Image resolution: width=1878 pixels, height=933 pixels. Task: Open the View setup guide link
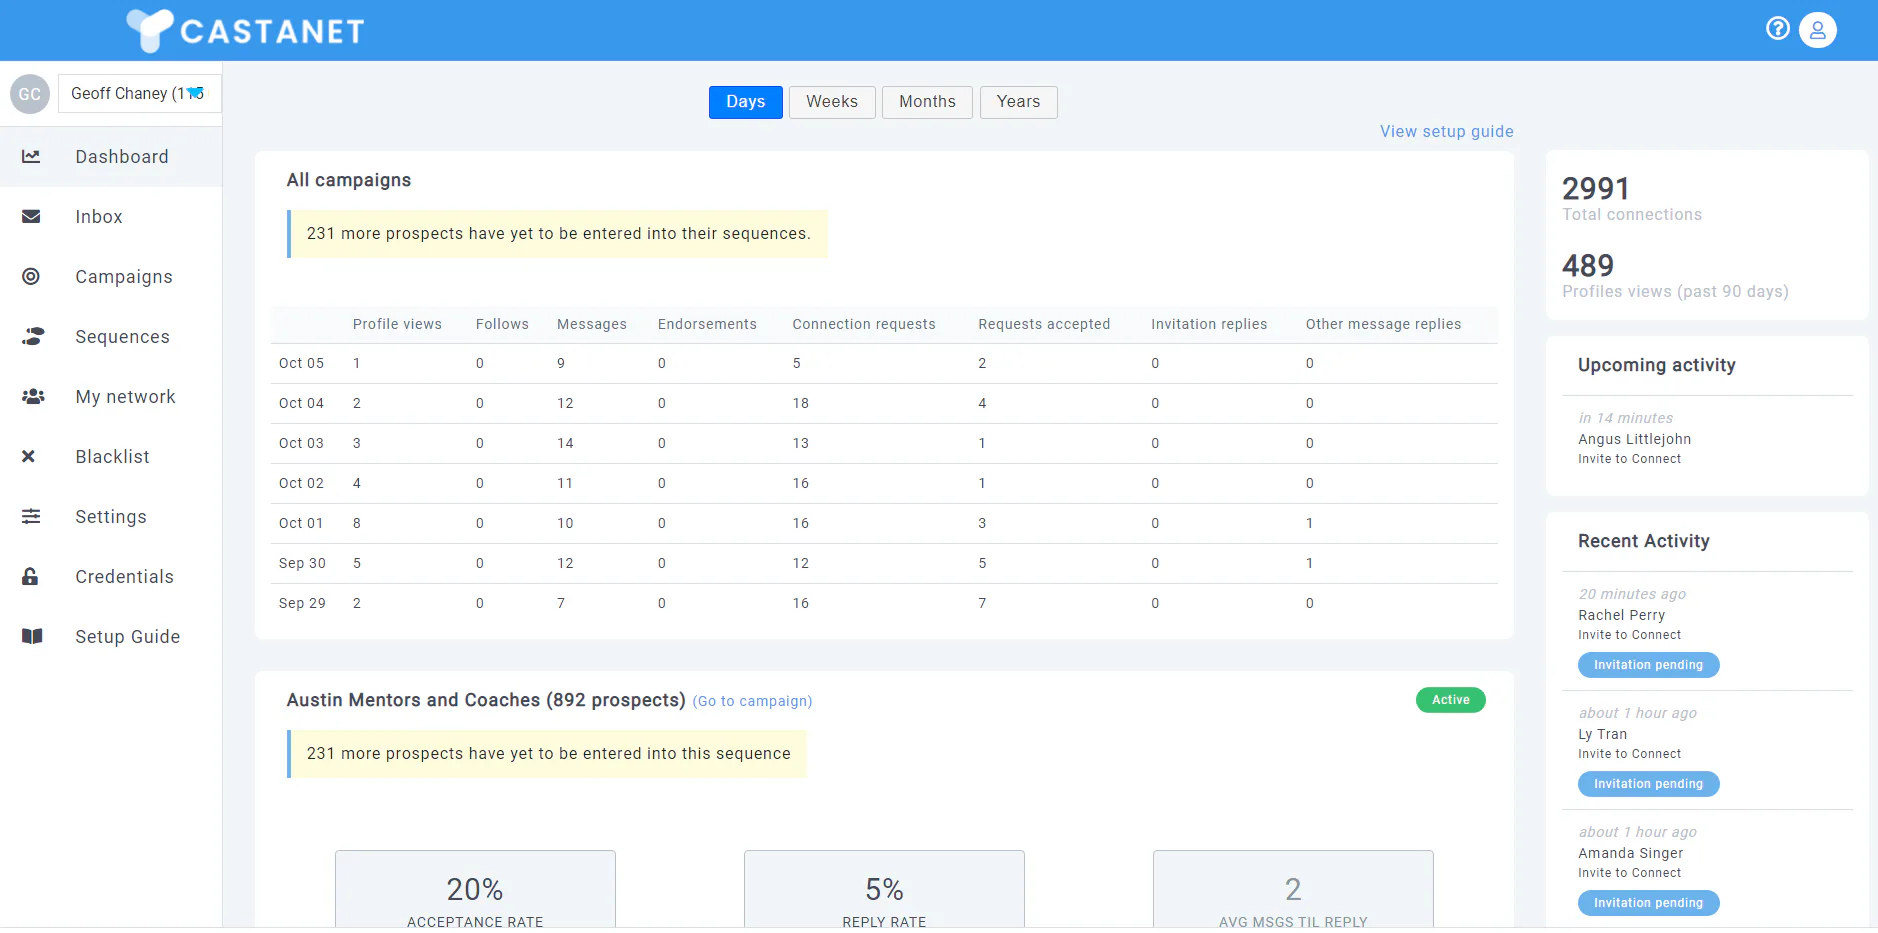pyautogui.click(x=1446, y=132)
